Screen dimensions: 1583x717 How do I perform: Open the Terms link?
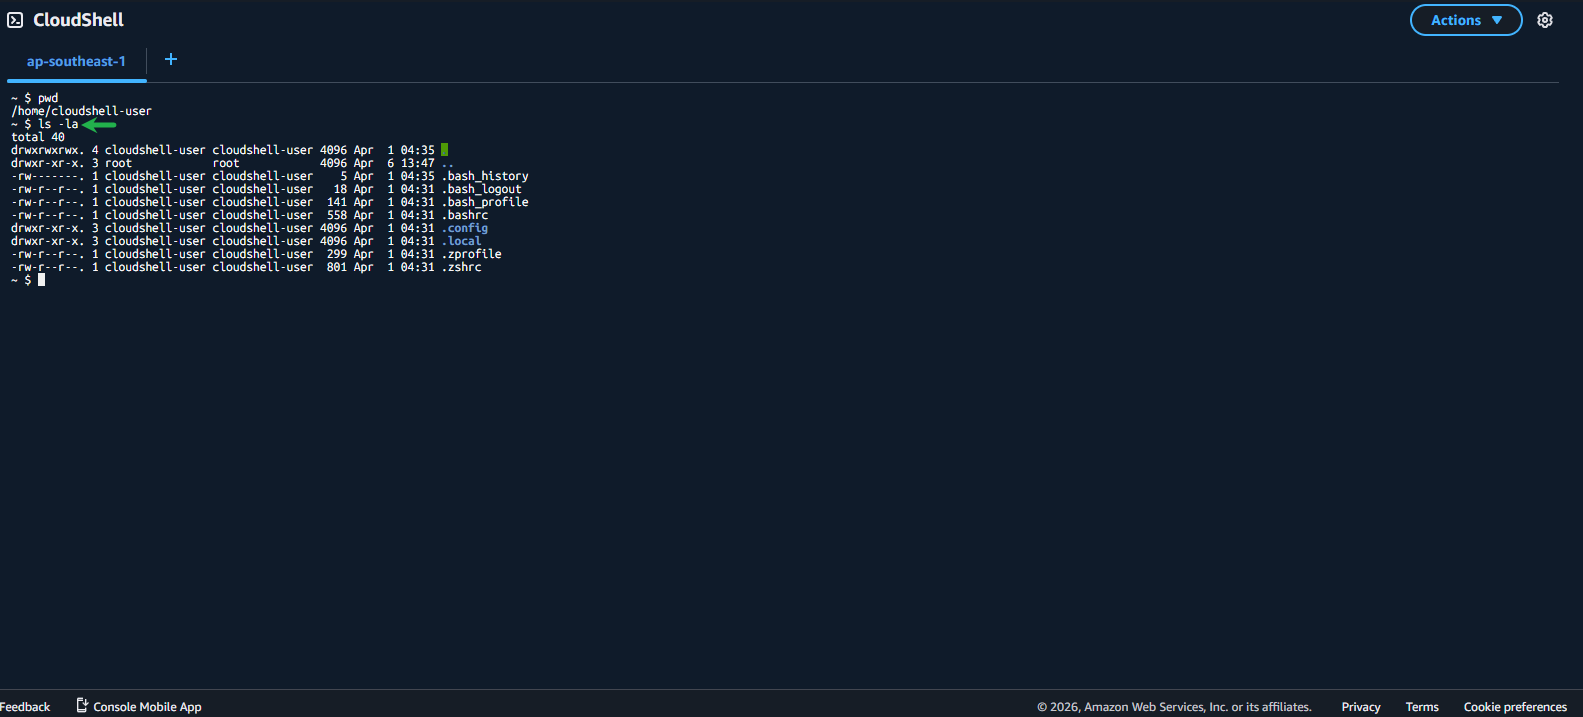[x=1422, y=707]
